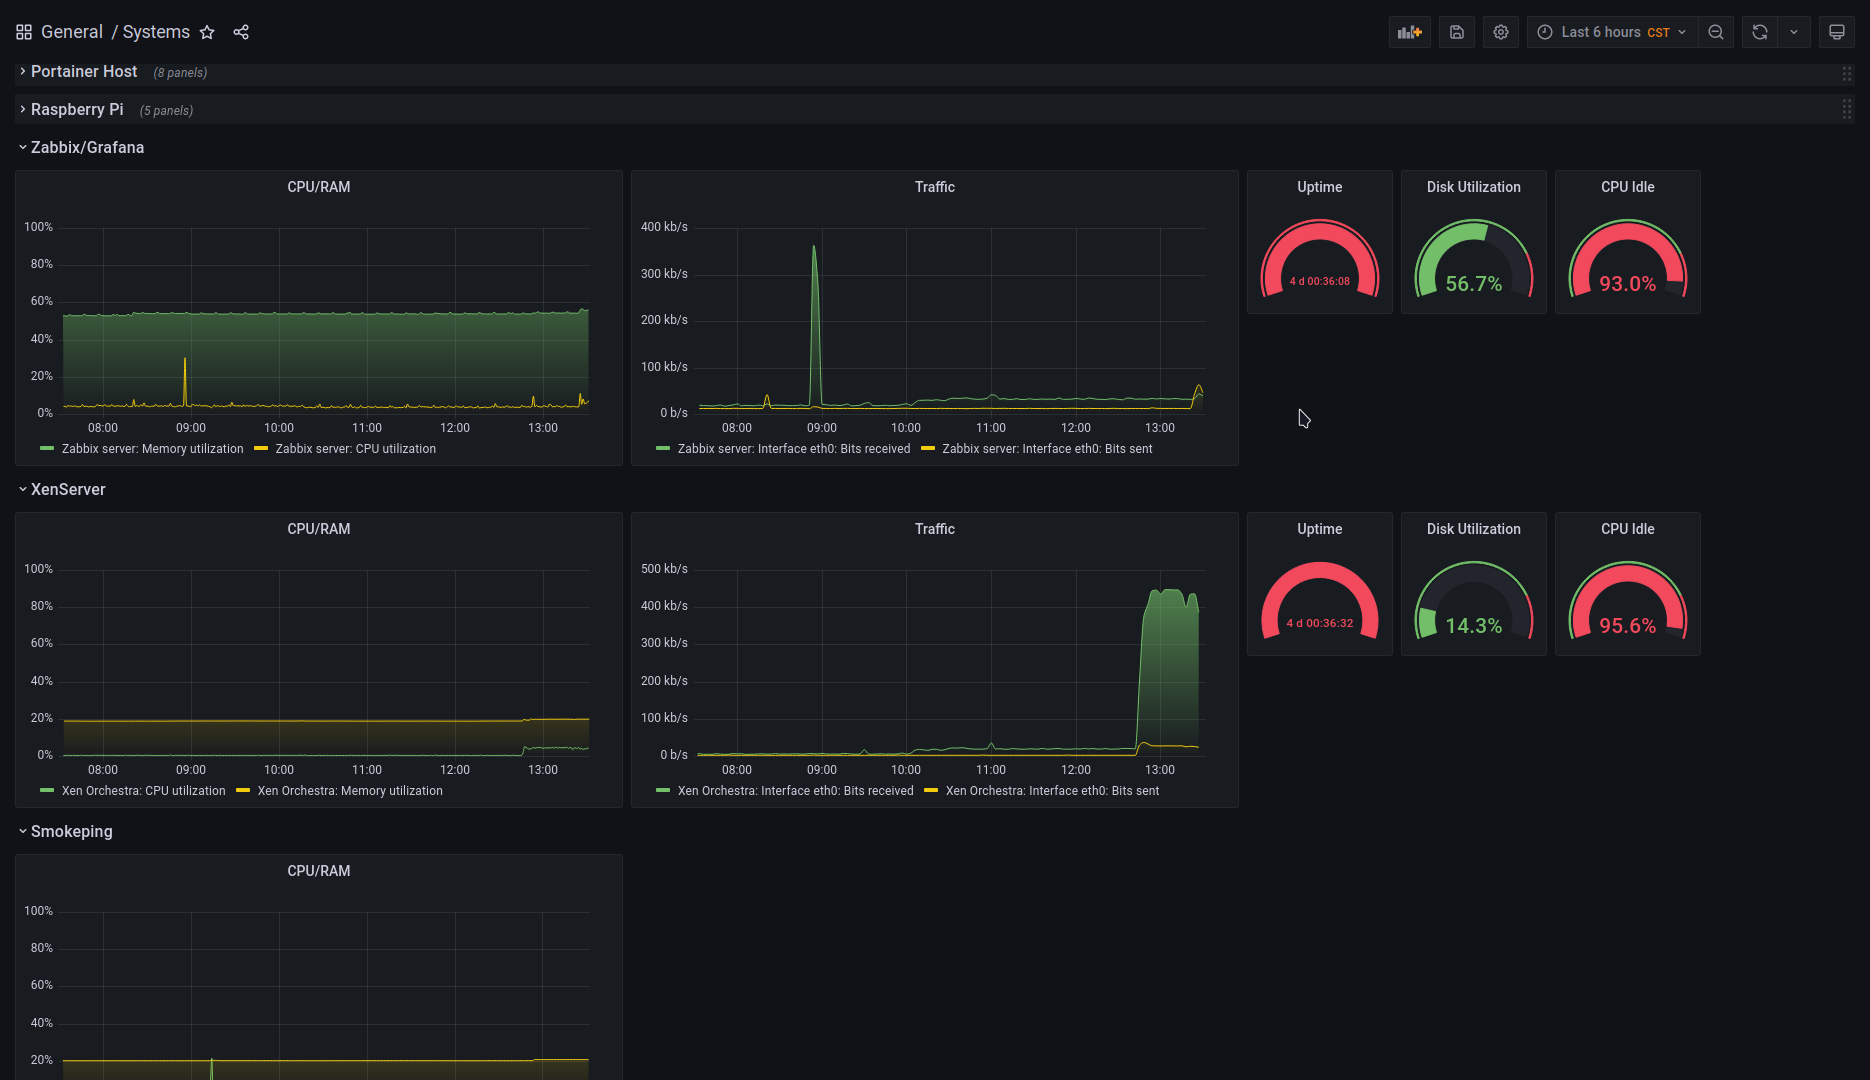Click the zoom out time range icon
Image resolution: width=1870 pixels, height=1080 pixels.
click(1716, 31)
